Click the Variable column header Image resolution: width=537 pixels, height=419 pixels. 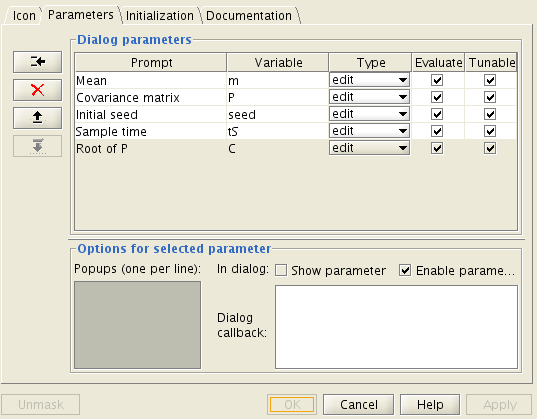pyautogui.click(x=278, y=62)
